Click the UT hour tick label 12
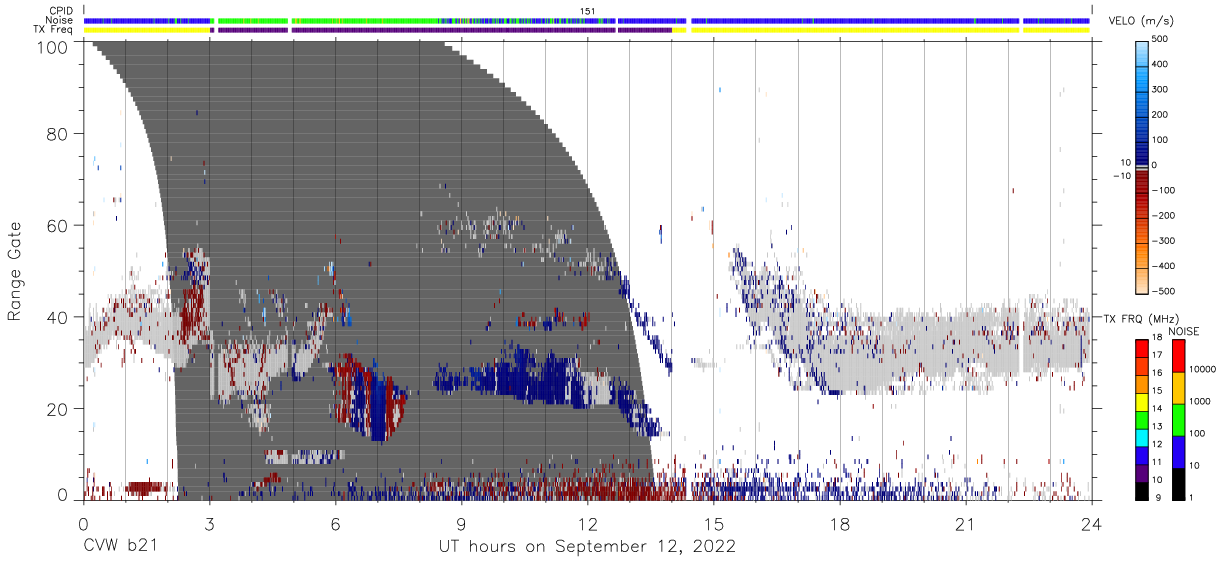 click(587, 523)
